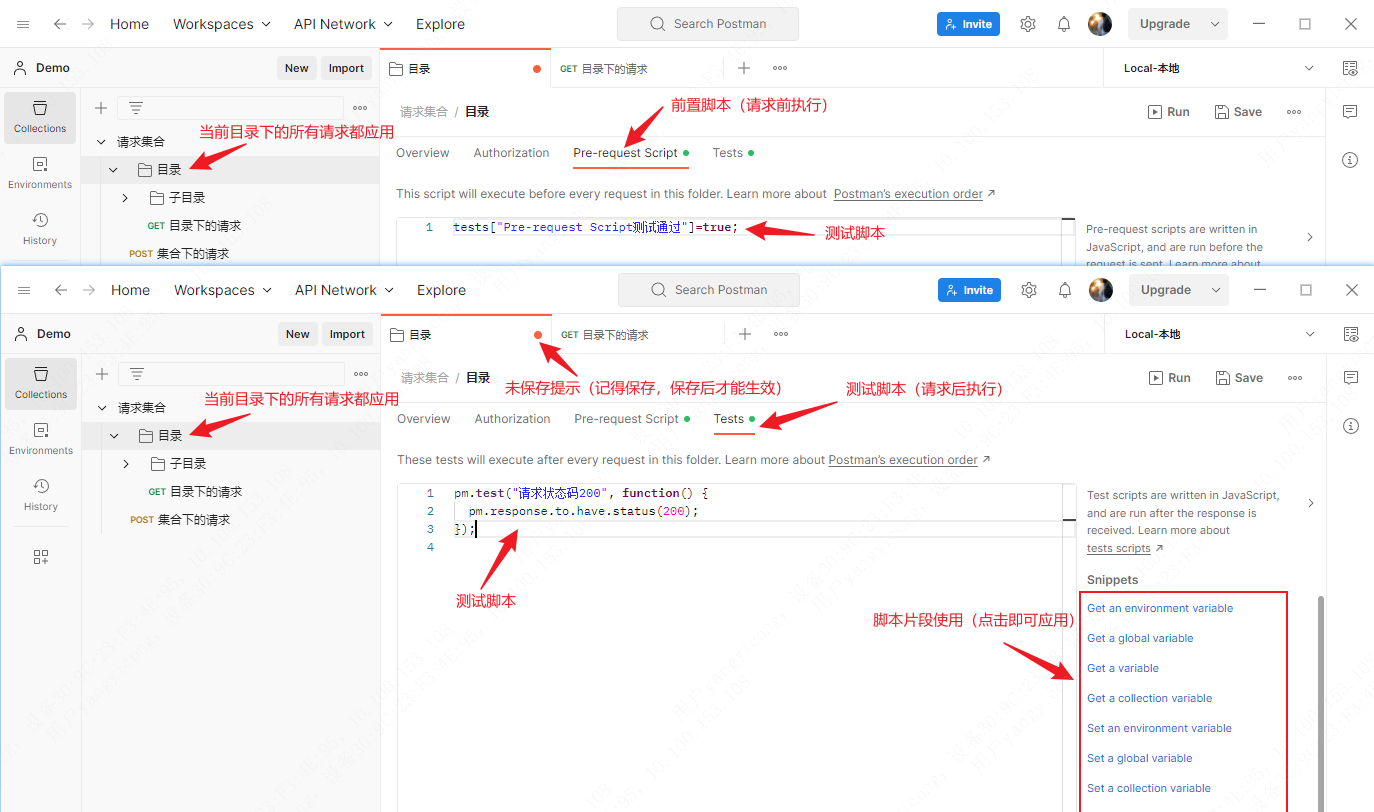
Task: Insert the Set a global variable snippet
Action: (x=1139, y=758)
